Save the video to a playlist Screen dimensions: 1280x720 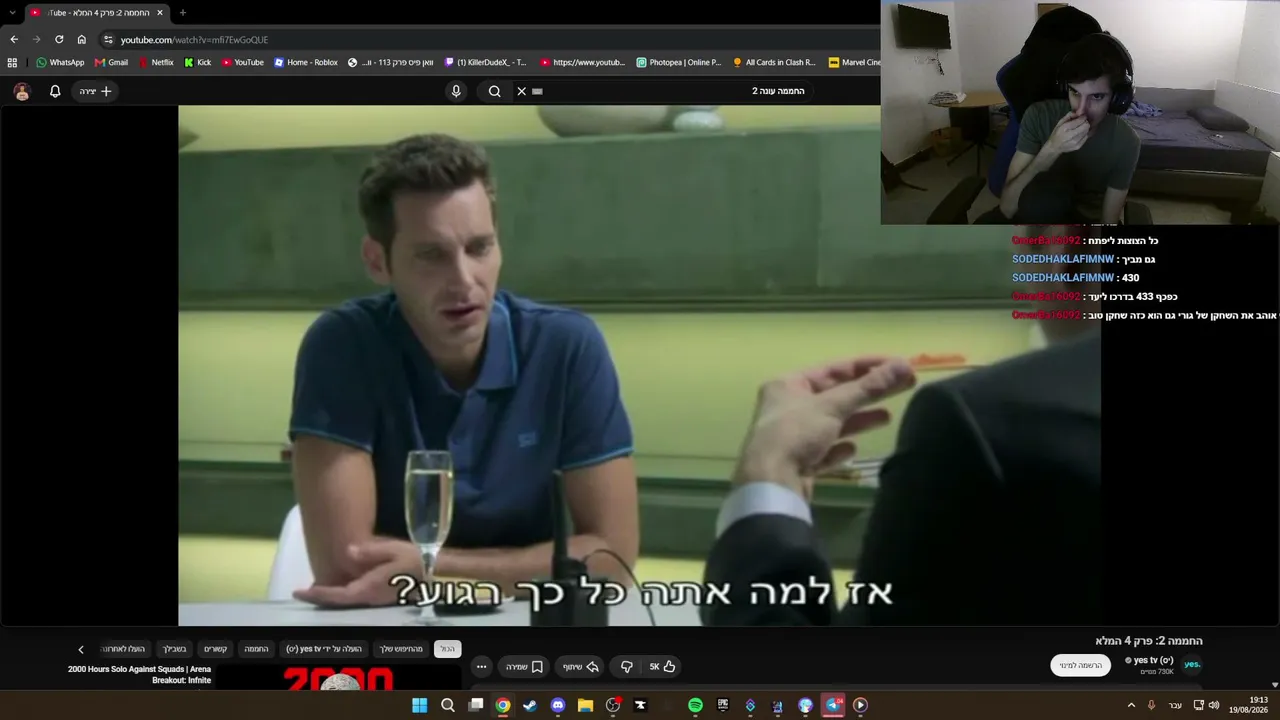(524, 667)
